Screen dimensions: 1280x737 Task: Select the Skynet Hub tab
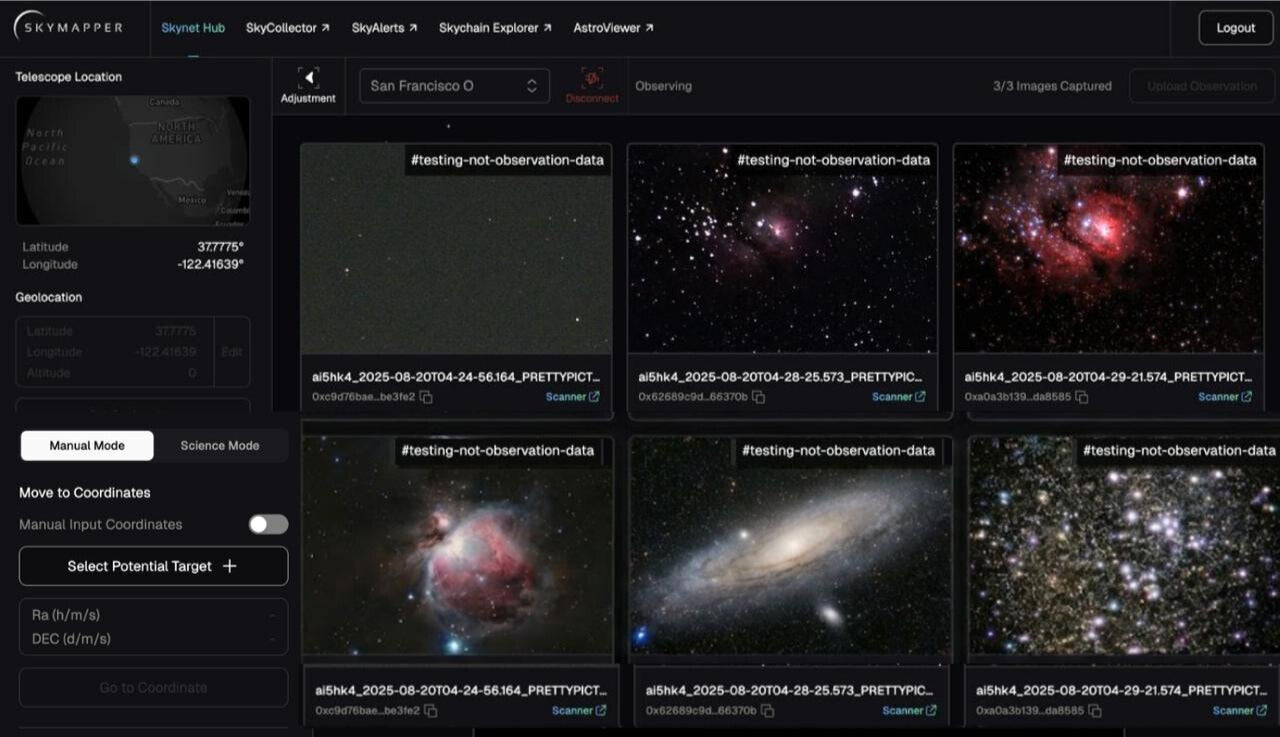coord(193,28)
